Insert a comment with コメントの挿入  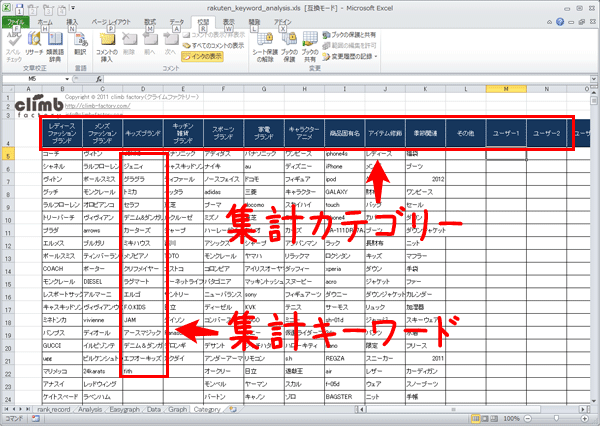coord(107,47)
